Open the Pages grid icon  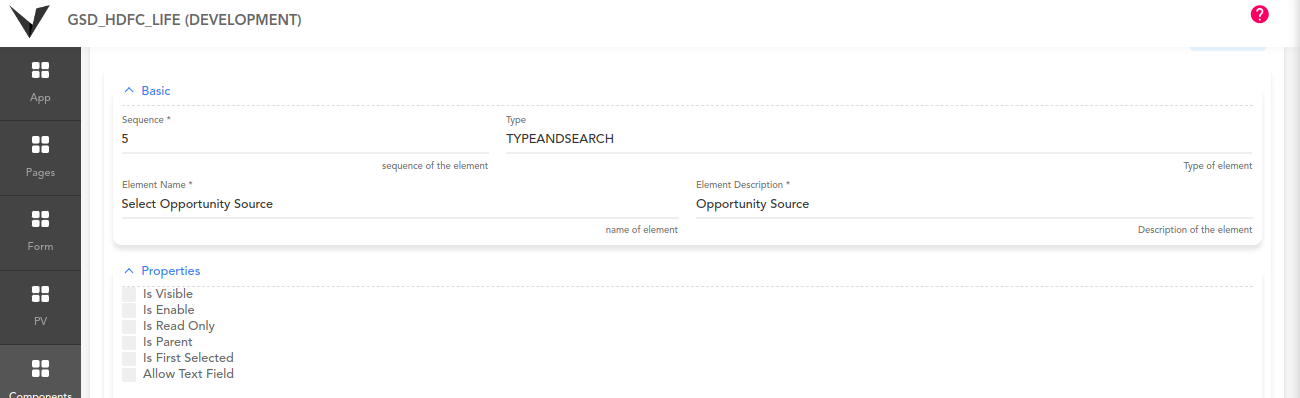(40, 145)
